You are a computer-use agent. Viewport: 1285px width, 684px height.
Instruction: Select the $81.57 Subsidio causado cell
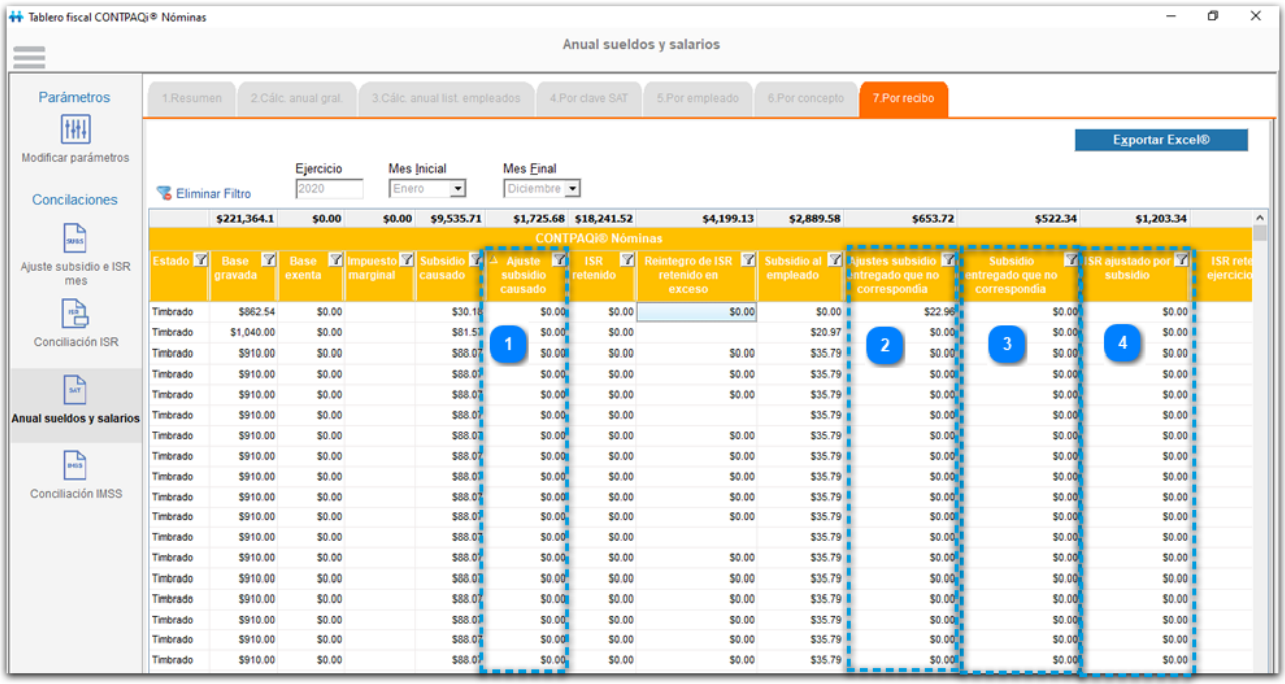(451, 332)
